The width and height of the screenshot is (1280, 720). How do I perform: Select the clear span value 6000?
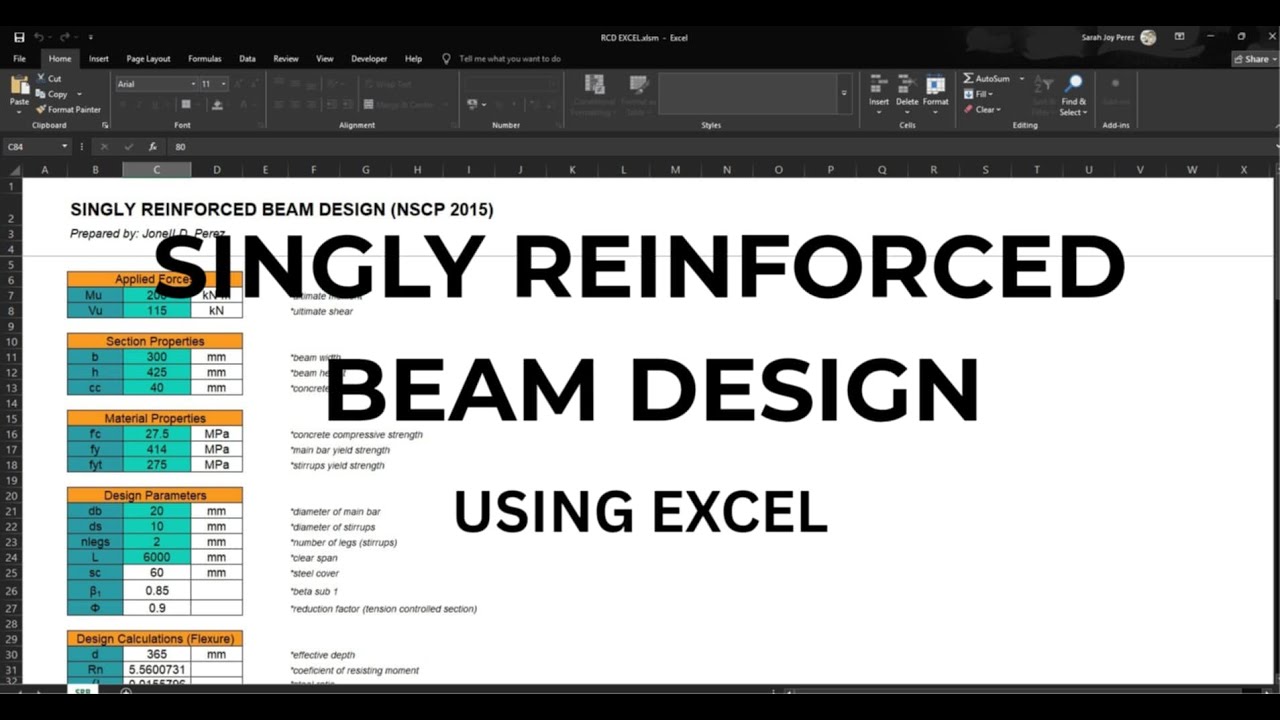pos(157,557)
